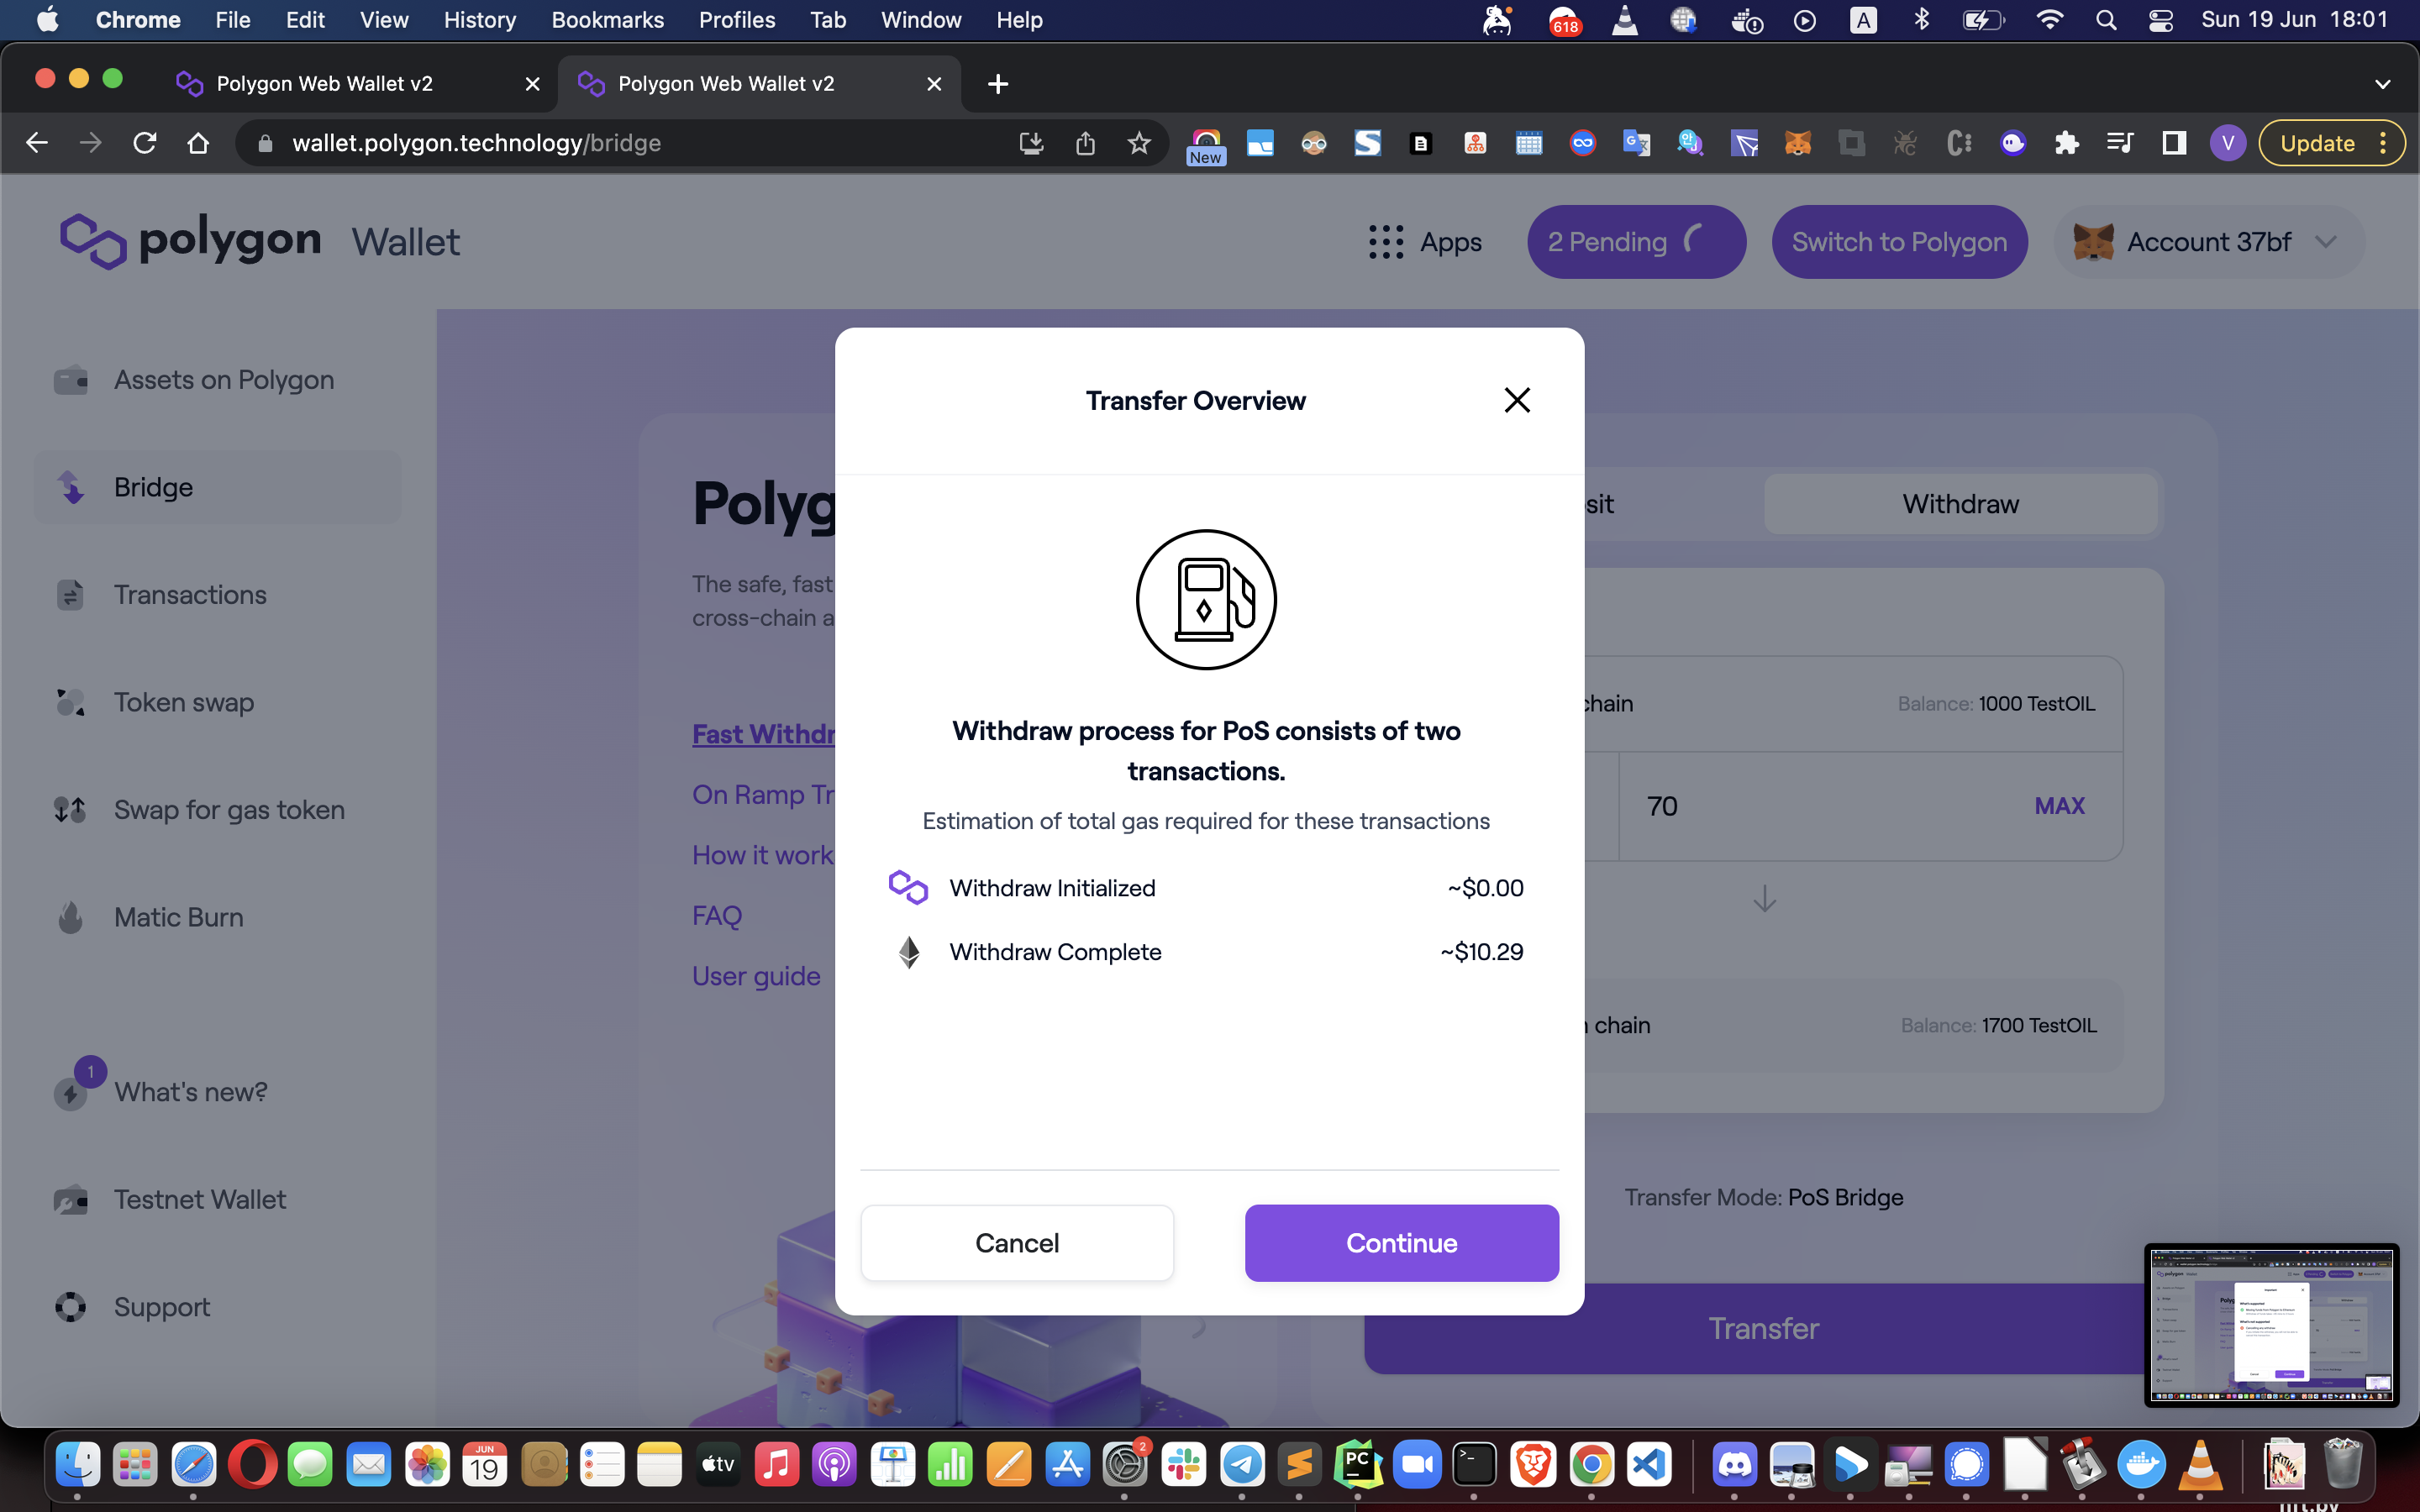This screenshot has width=2420, height=1512.
Task: Toggle the Chrome side panel
Action: (2173, 143)
